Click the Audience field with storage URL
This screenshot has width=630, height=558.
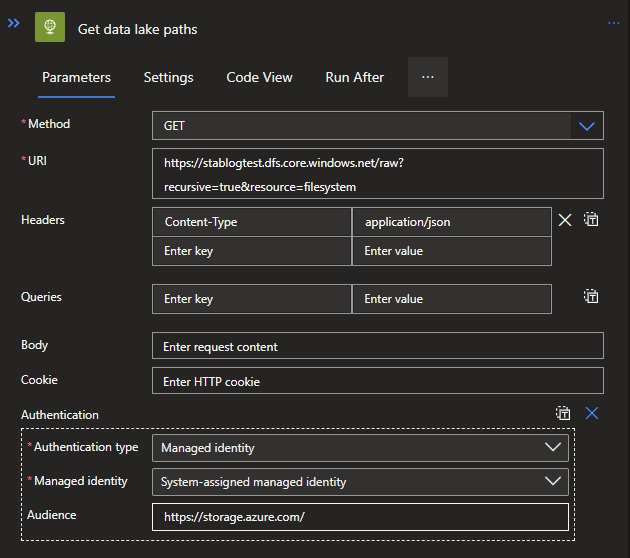[x=360, y=516]
